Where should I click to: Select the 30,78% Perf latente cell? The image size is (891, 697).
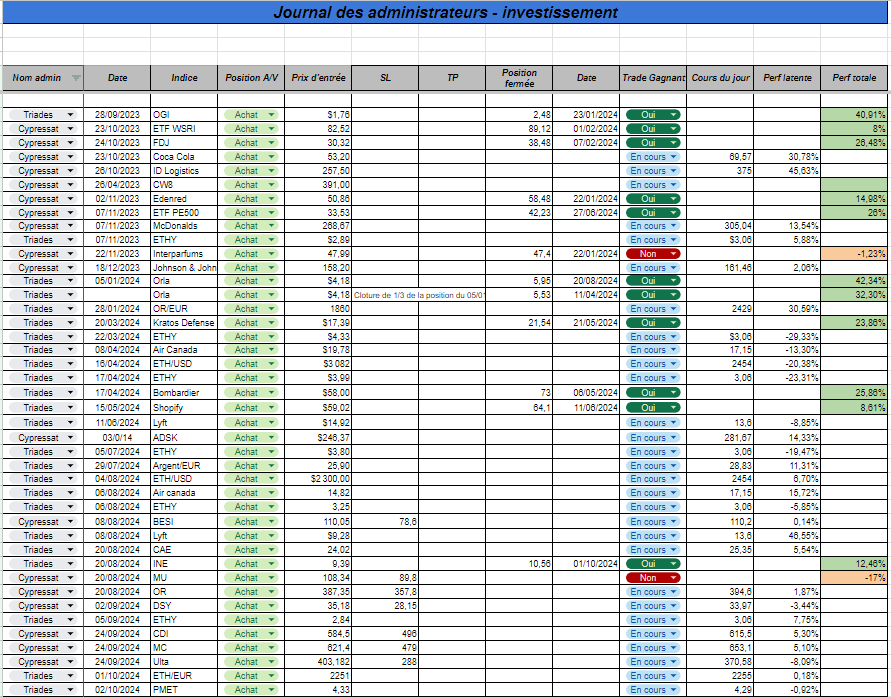[x=788, y=157]
